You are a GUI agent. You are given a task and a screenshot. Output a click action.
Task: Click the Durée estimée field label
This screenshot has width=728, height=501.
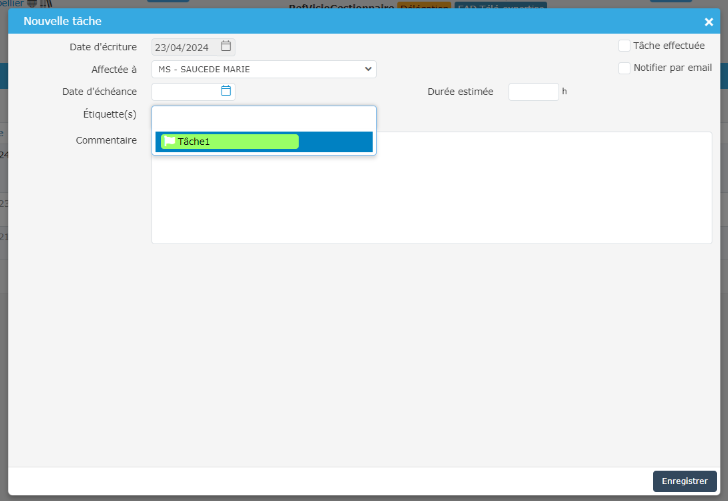(x=460, y=91)
